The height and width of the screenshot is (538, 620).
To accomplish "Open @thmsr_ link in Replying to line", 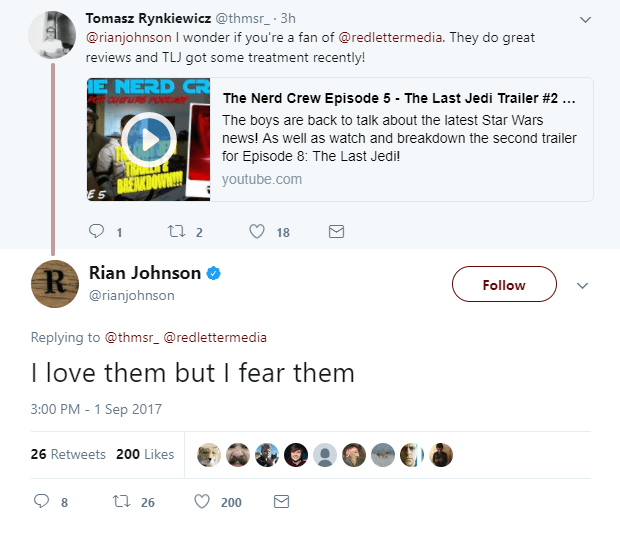I will pos(132,337).
